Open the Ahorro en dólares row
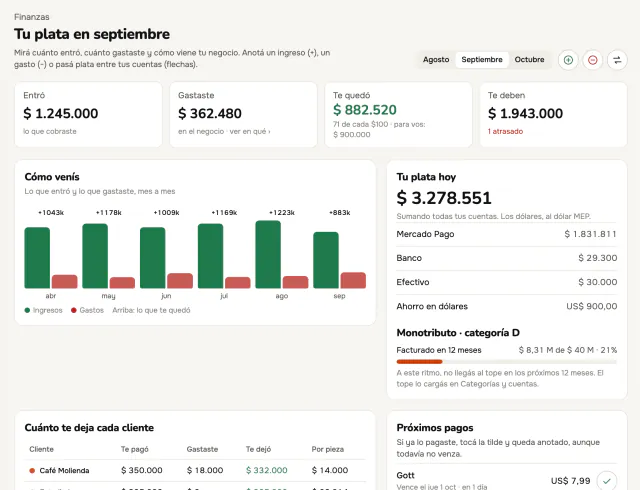The width and height of the screenshot is (640, 490). coord(507,306)
